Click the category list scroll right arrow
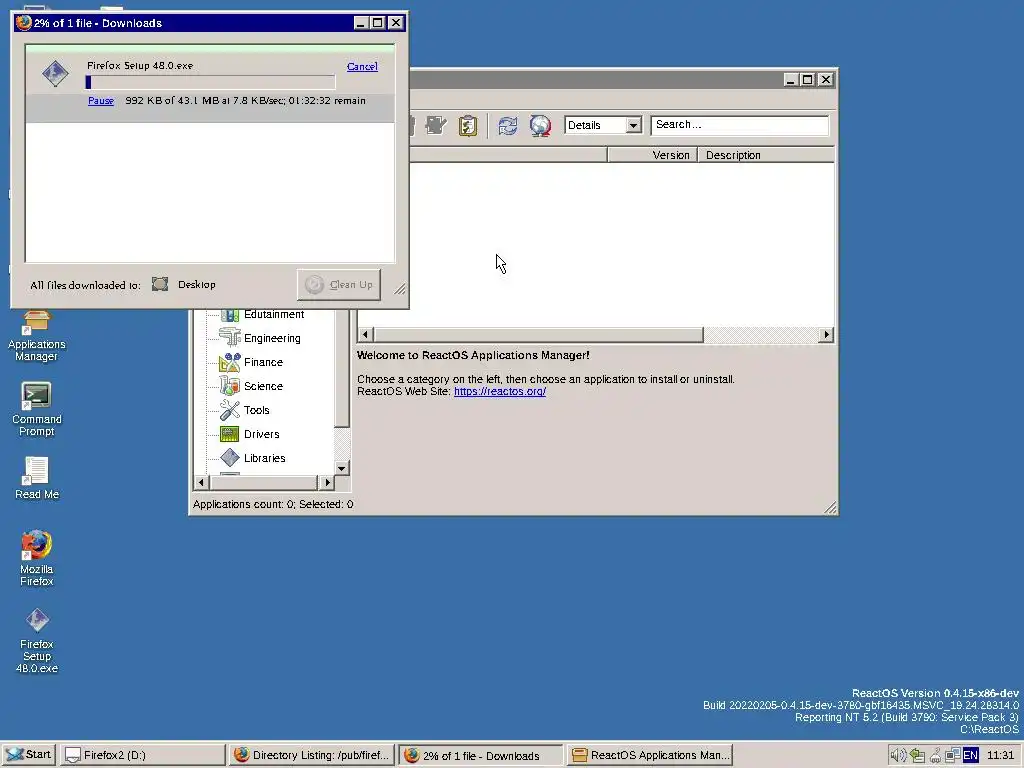The height and width of the screenshot is (768, 1024). click(x=327, y=483)
